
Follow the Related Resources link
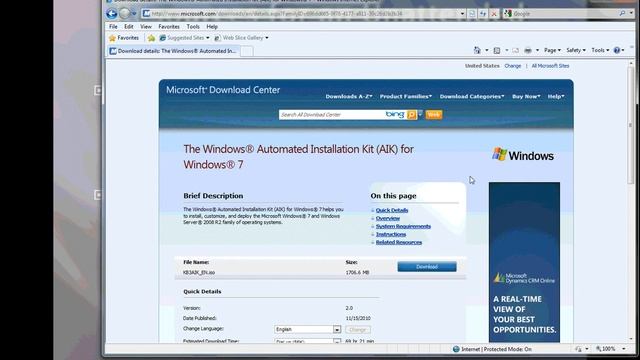coord(399,242)
